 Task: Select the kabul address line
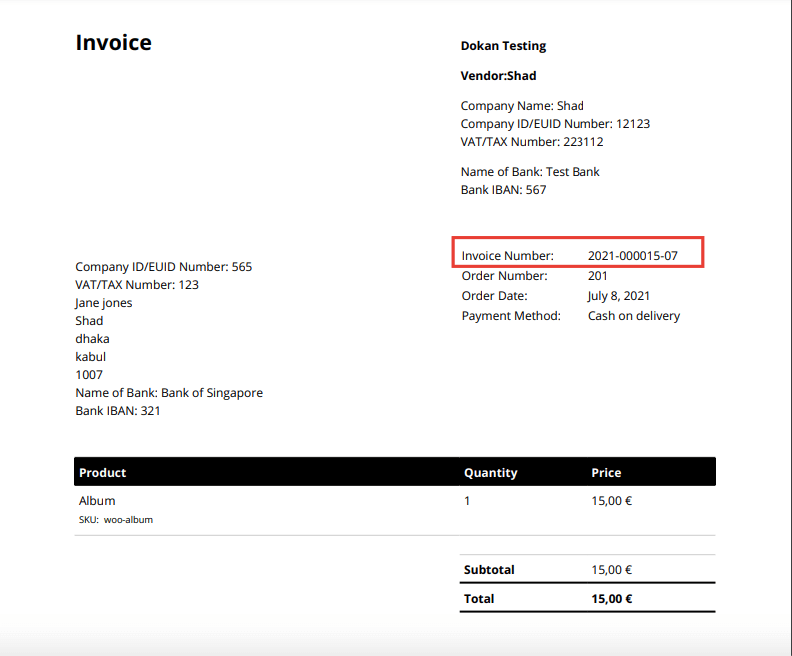coord(90,357)
